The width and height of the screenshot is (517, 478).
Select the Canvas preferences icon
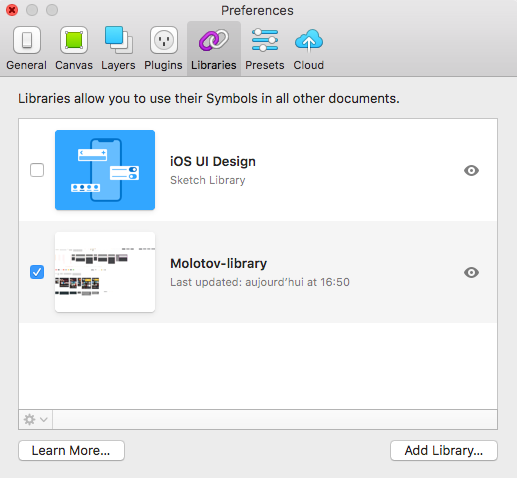[x=74, y=40]
